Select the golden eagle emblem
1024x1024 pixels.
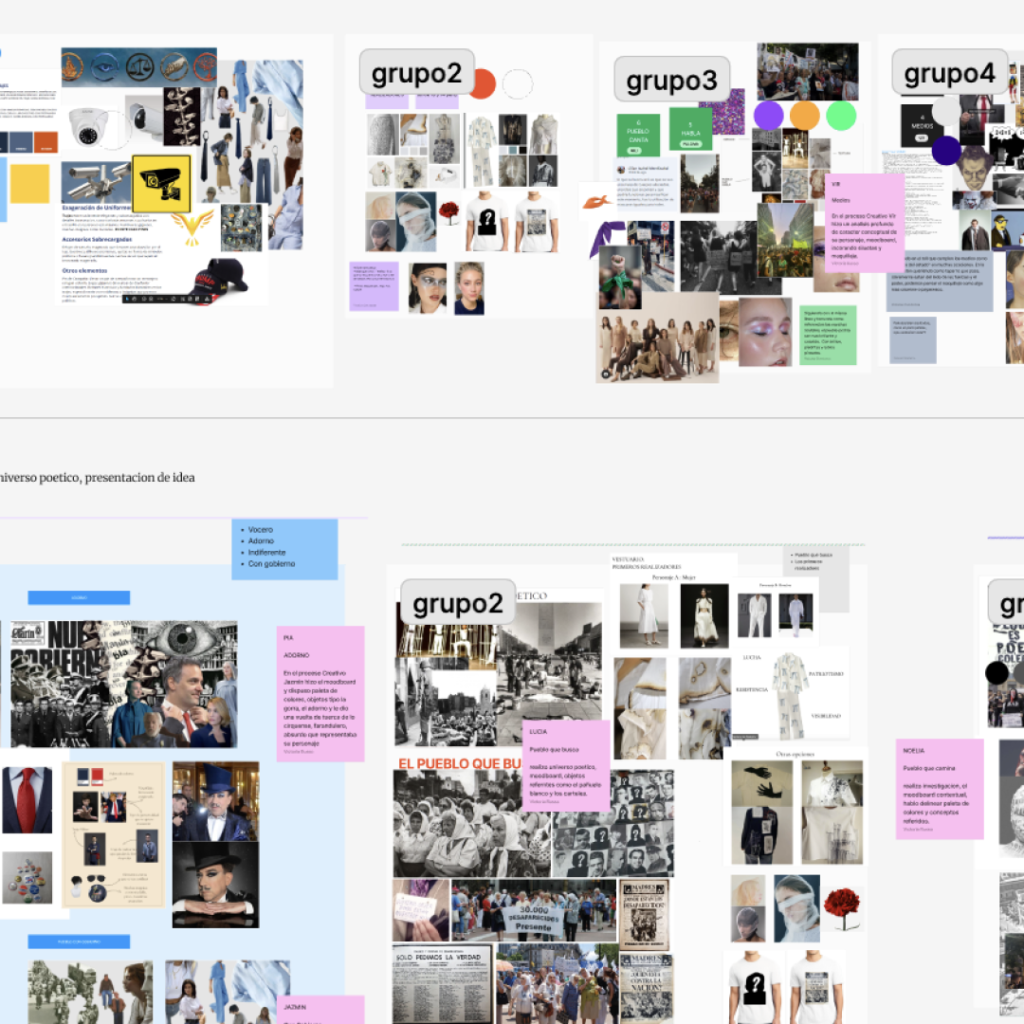(192, 227)
